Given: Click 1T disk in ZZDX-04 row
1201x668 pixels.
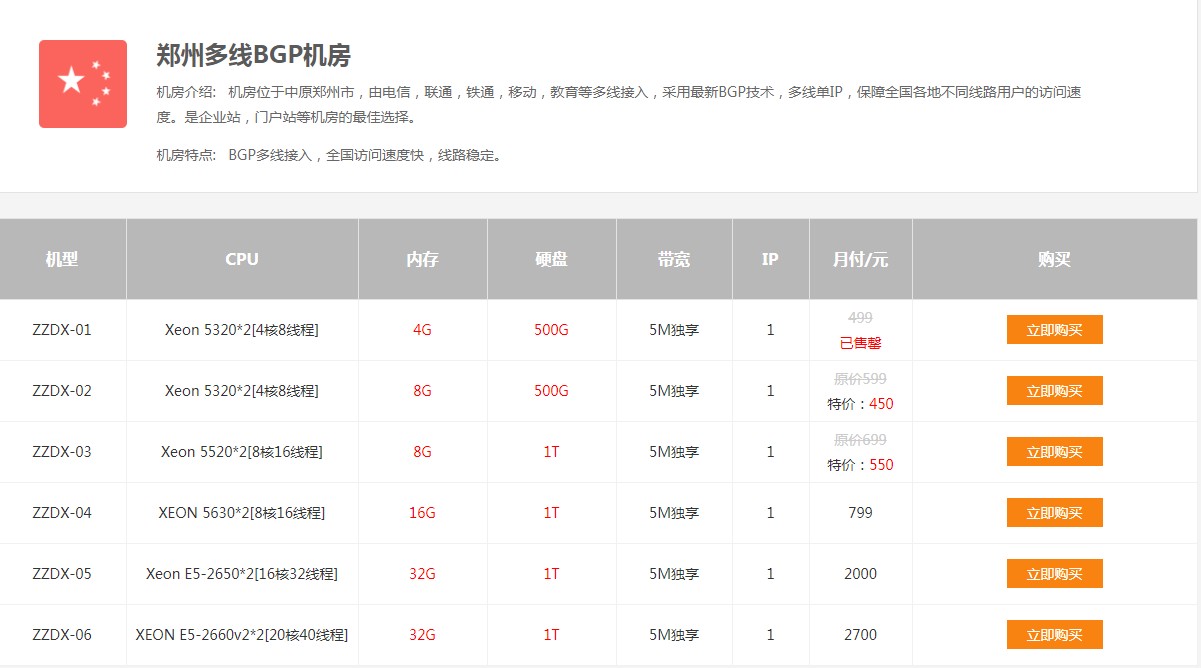Looking at the screenshot, I should tap(551, 513).
